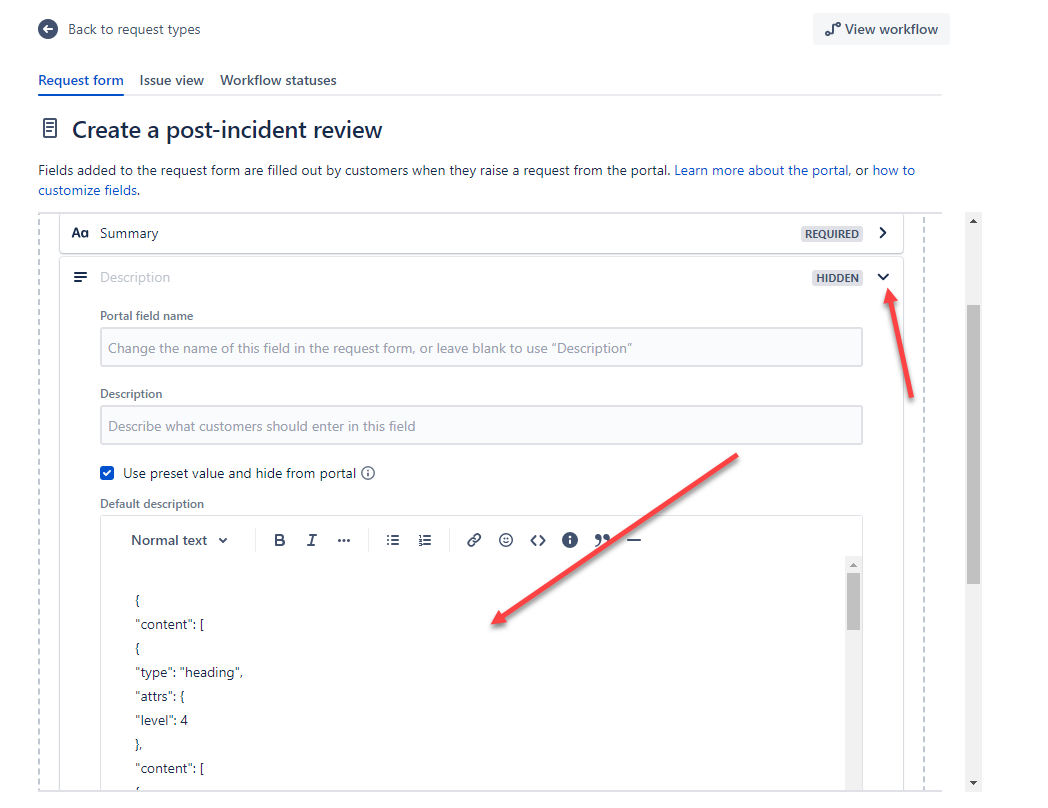Uncheck Use preset value and hide from portal
This screenshot has height=808, width=1048.
click(107, 473)
